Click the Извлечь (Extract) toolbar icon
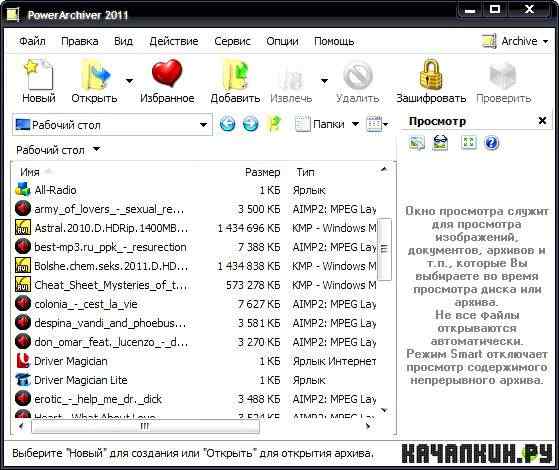Screen dimensions: 559x470 coord(291,77)
